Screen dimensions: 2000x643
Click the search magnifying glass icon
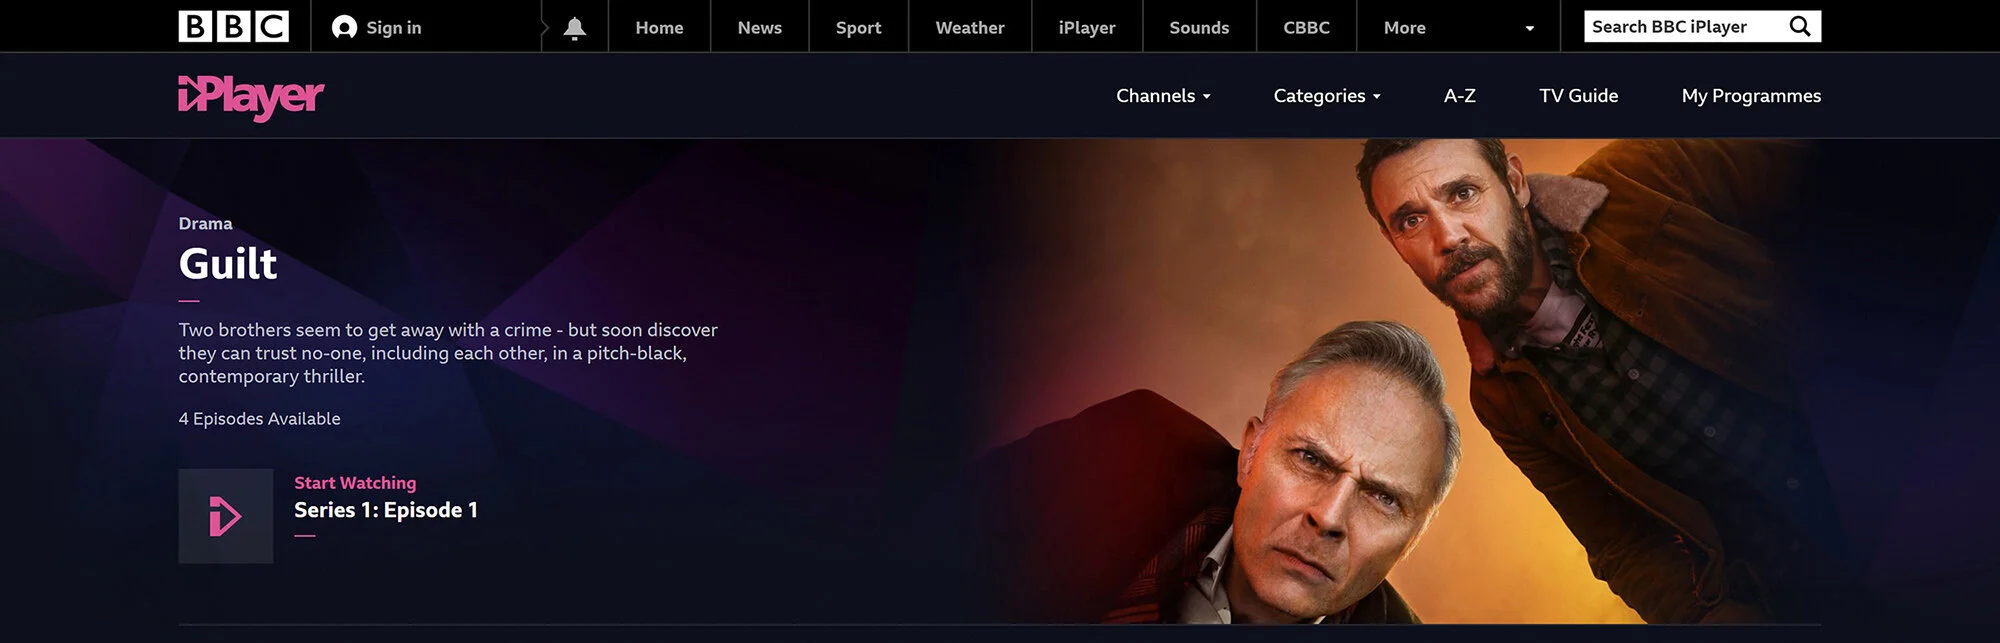1800,26
